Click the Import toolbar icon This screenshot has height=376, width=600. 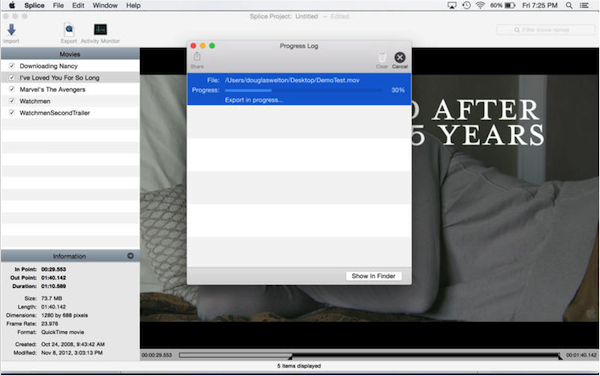tap(11, 30)
